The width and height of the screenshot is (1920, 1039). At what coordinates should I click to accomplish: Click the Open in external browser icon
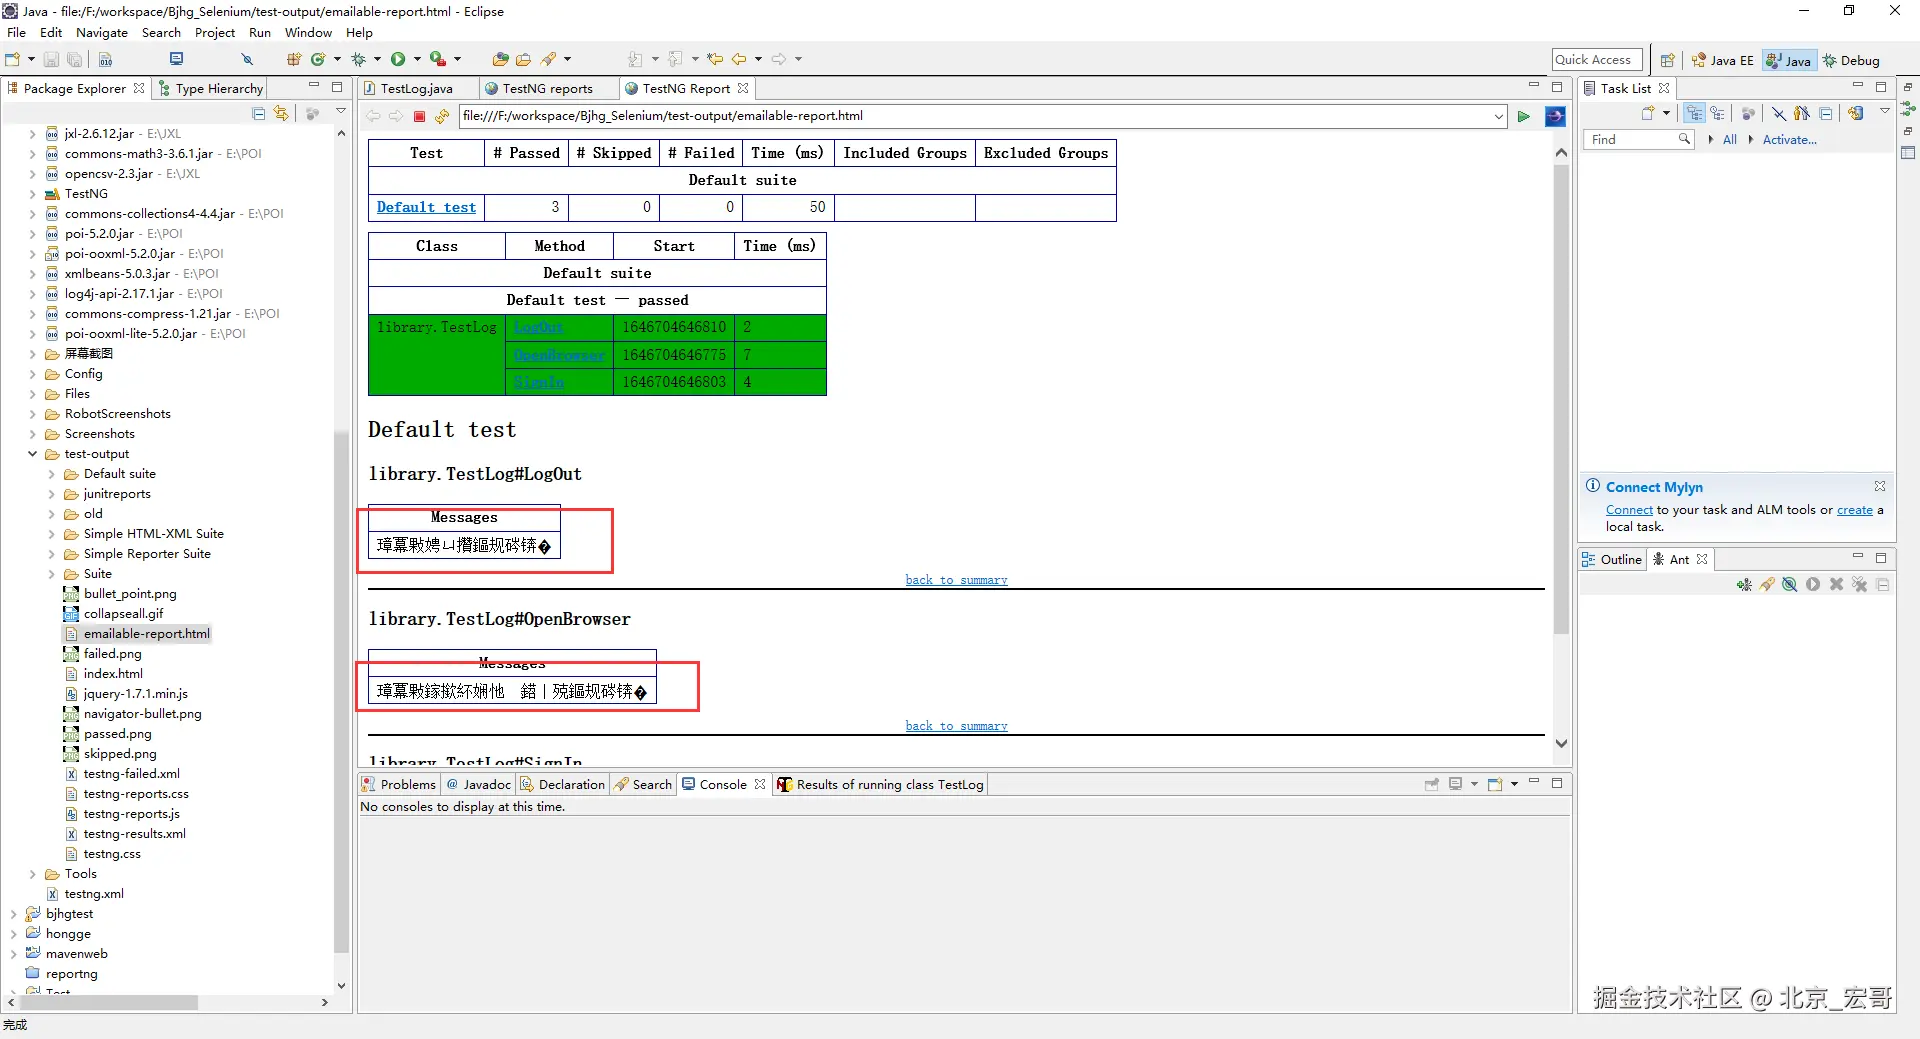coord(1555,116)
